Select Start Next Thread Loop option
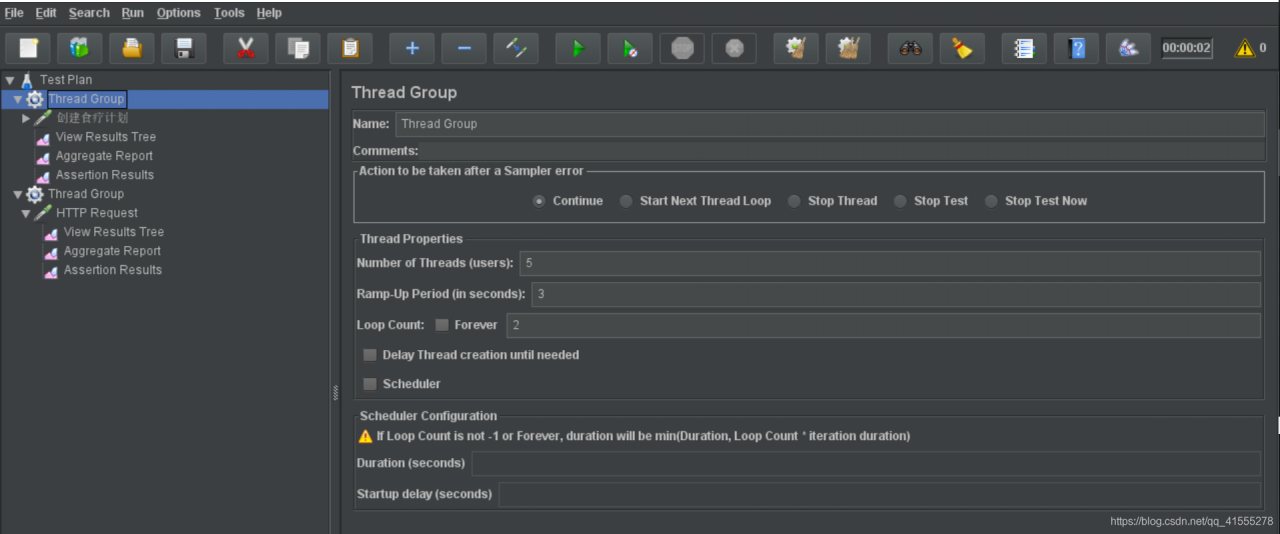This screenshot has width=1280, height=534. tap(626, 201)
